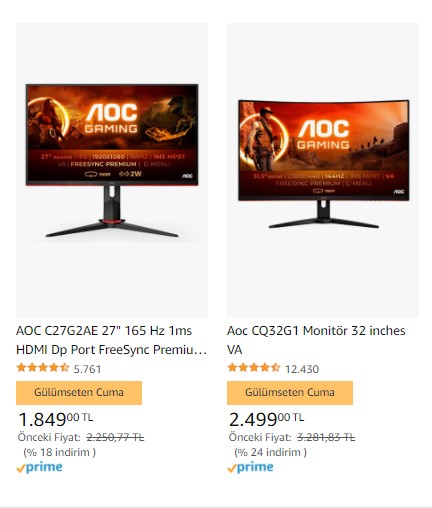Open the curved AOC CQ32G1 monitor image
Screen dimensions: 432x508
point(323,170)
